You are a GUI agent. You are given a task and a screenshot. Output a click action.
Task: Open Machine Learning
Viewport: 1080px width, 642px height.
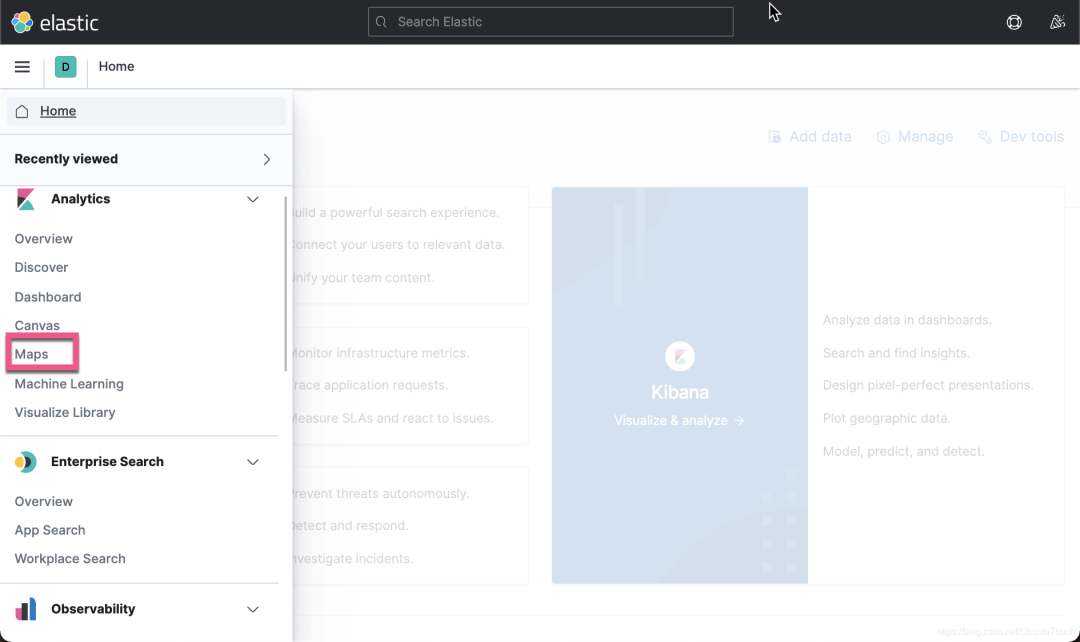[x=69, y=384]
